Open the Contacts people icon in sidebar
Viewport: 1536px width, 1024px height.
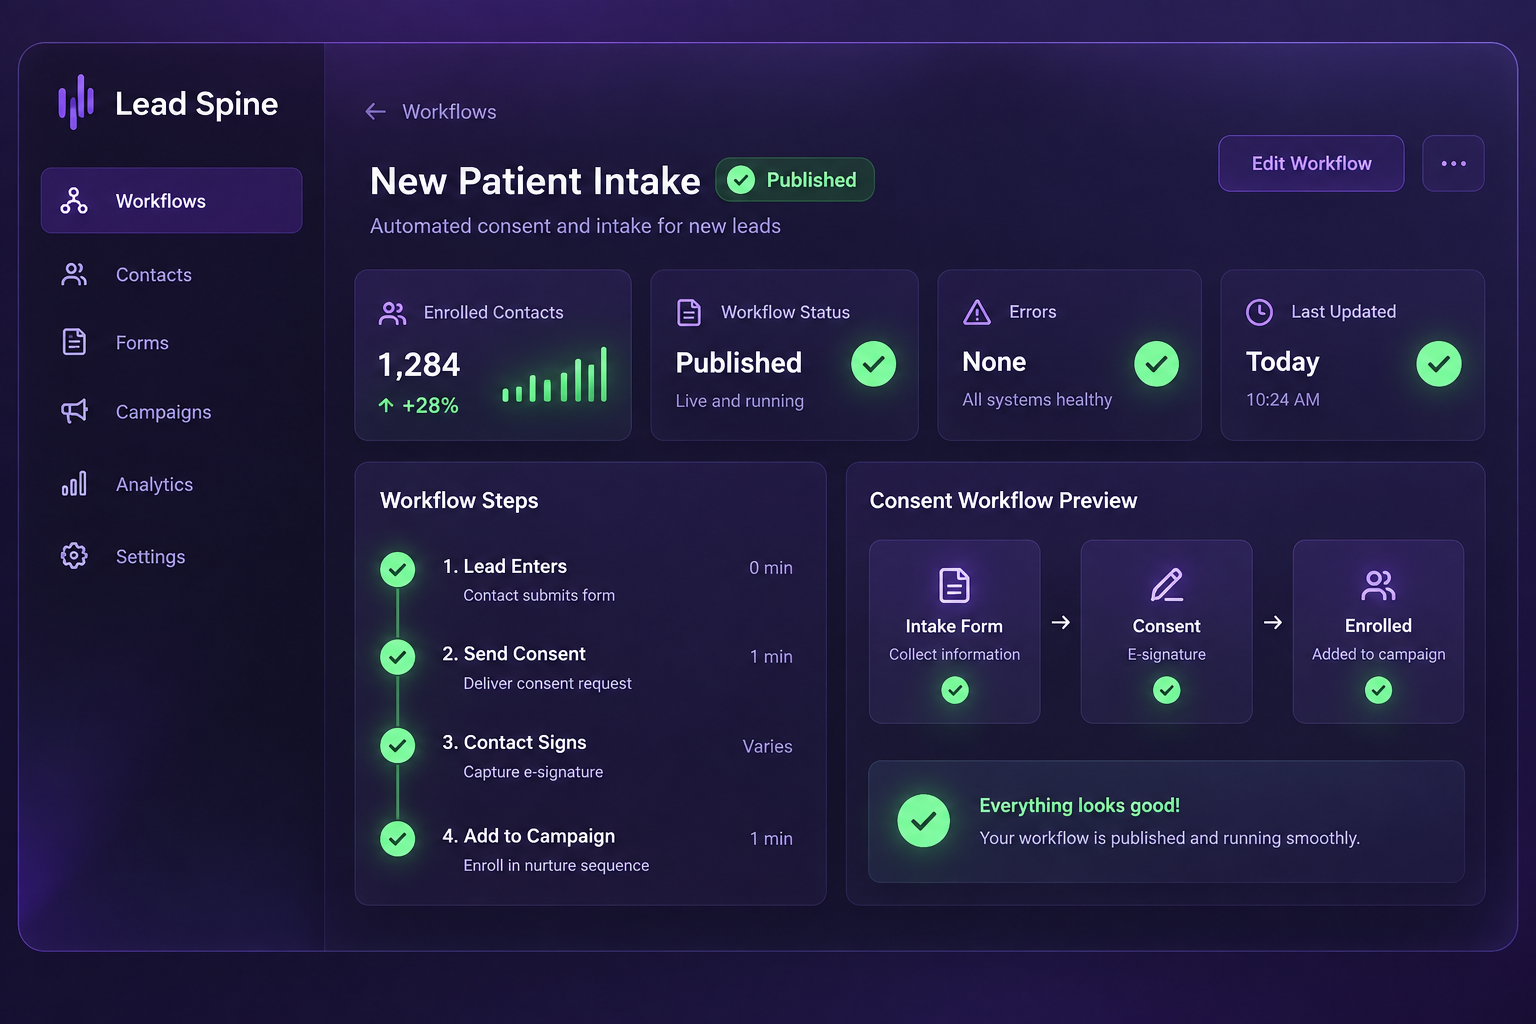pyautogui.click(x=74, y=274)
